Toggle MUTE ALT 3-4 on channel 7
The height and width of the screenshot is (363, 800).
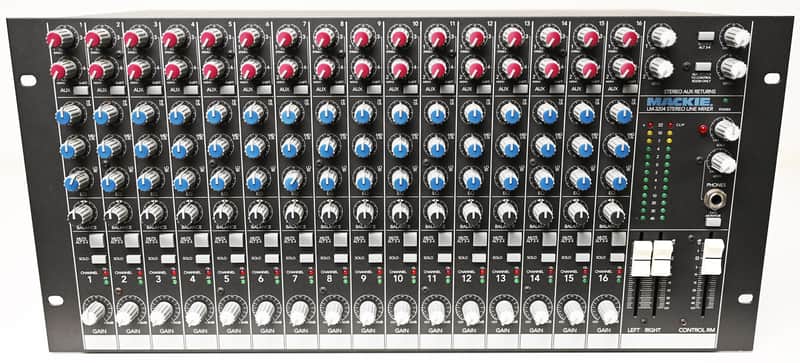coord(306,239)
